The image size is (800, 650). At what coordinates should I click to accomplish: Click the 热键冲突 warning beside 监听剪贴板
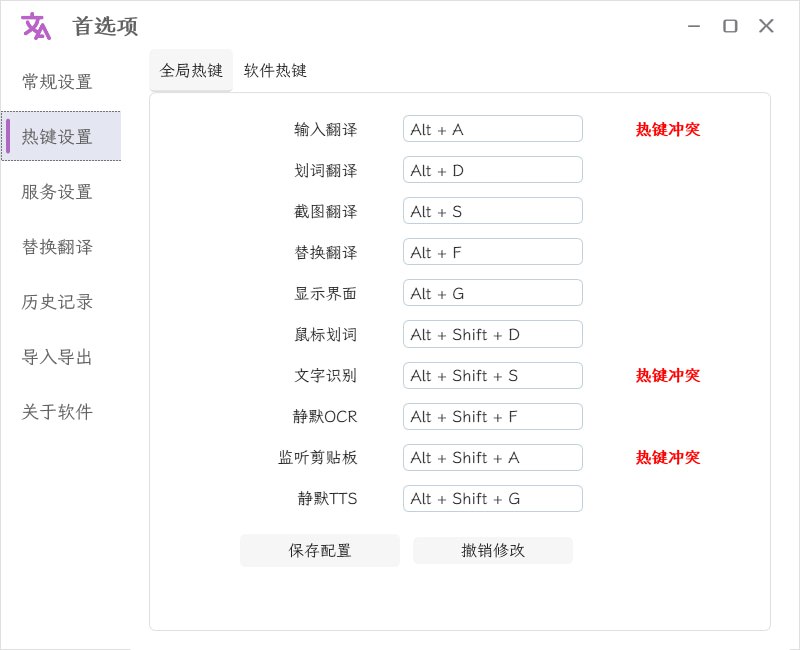click(668, 457)
